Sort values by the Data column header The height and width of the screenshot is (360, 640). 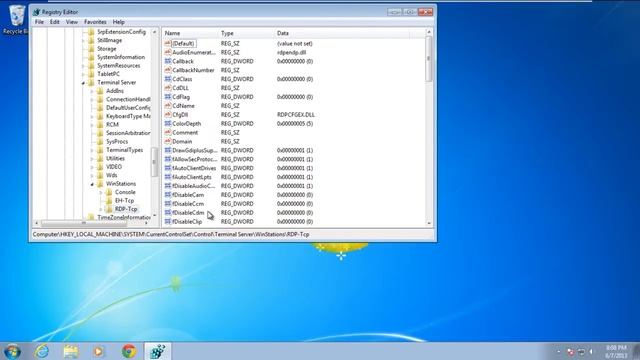(x=342, y=33)
